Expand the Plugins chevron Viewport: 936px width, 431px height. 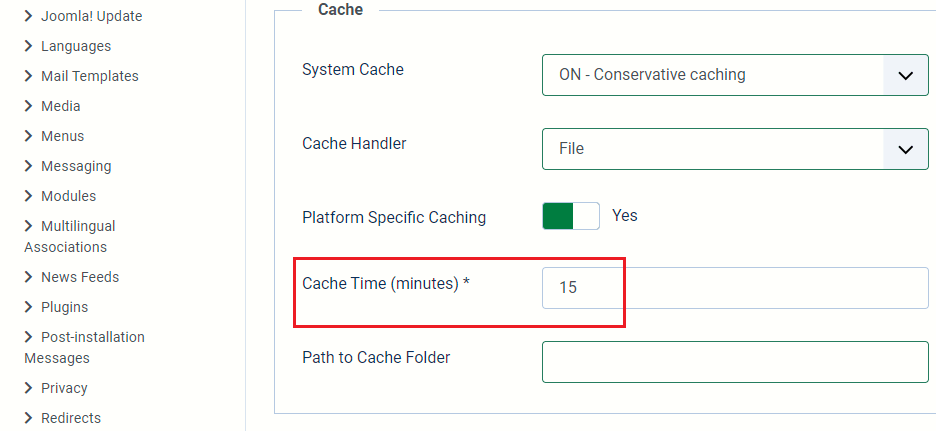click(29, 307)
